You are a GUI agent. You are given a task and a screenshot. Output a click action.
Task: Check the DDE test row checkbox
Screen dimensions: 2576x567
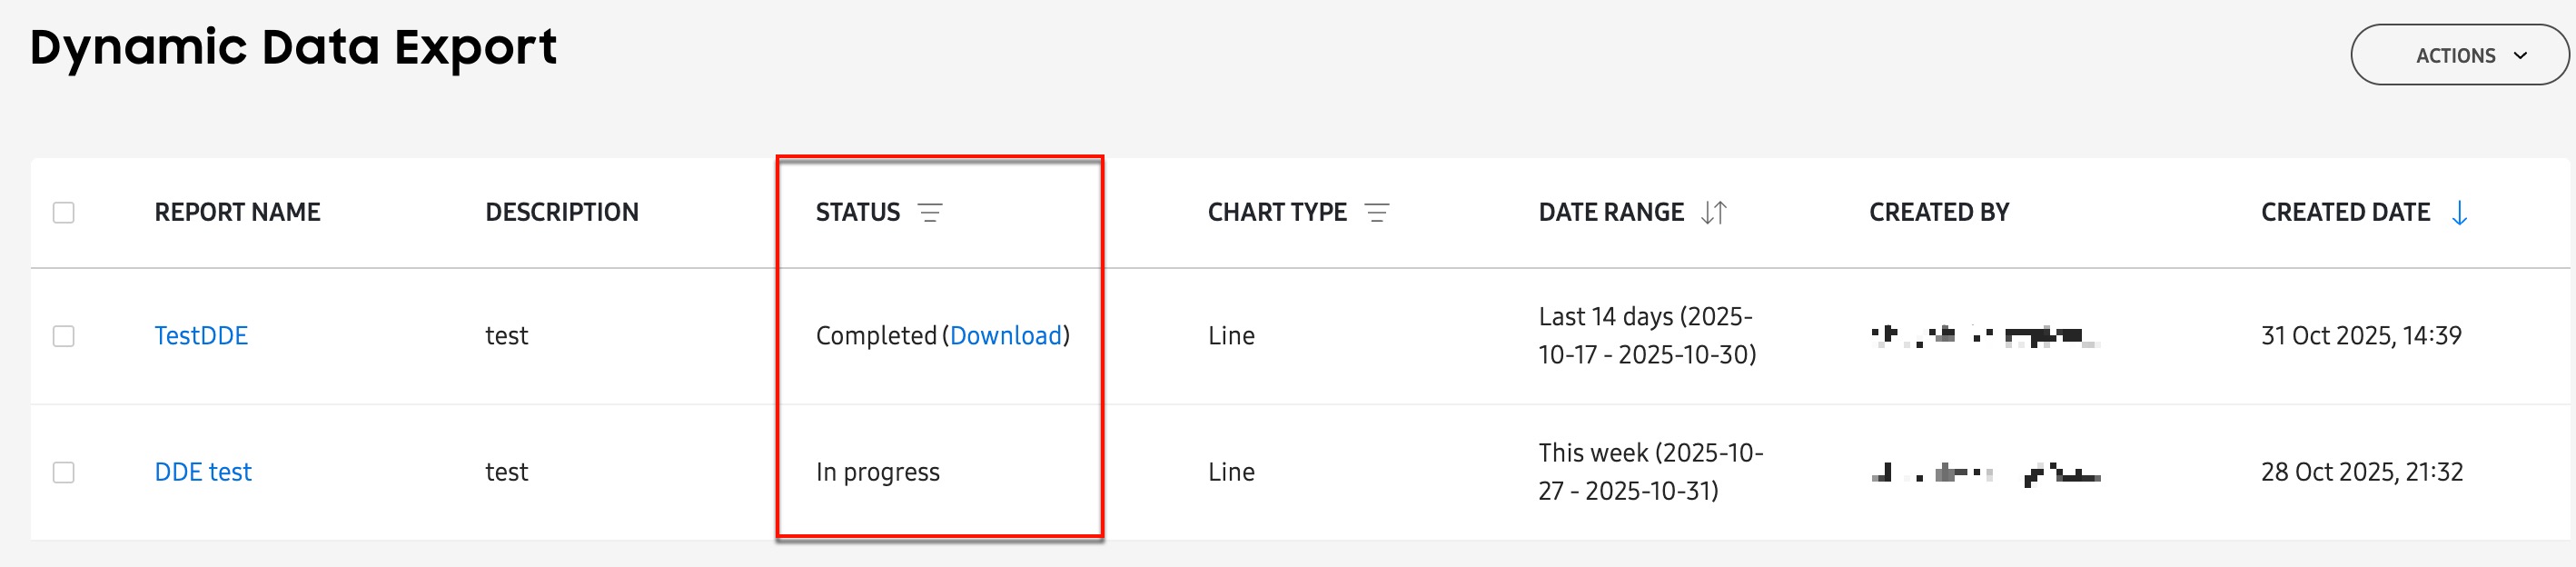(x=65, y=472)
